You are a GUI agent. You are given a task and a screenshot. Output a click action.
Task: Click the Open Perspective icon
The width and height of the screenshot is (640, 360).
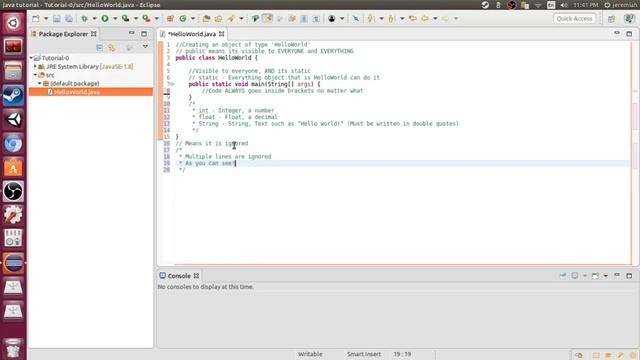(611, 19)
